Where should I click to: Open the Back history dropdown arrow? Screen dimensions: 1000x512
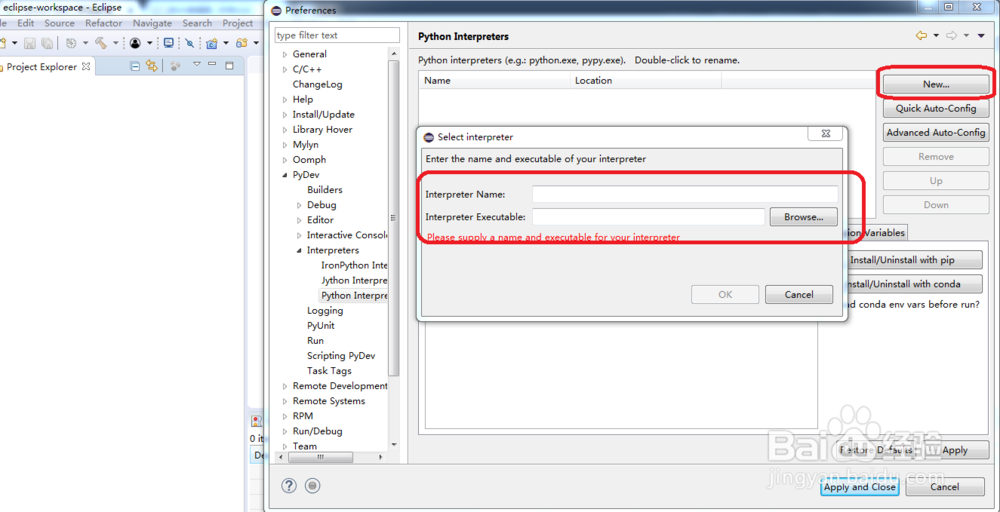pos(936,36)
